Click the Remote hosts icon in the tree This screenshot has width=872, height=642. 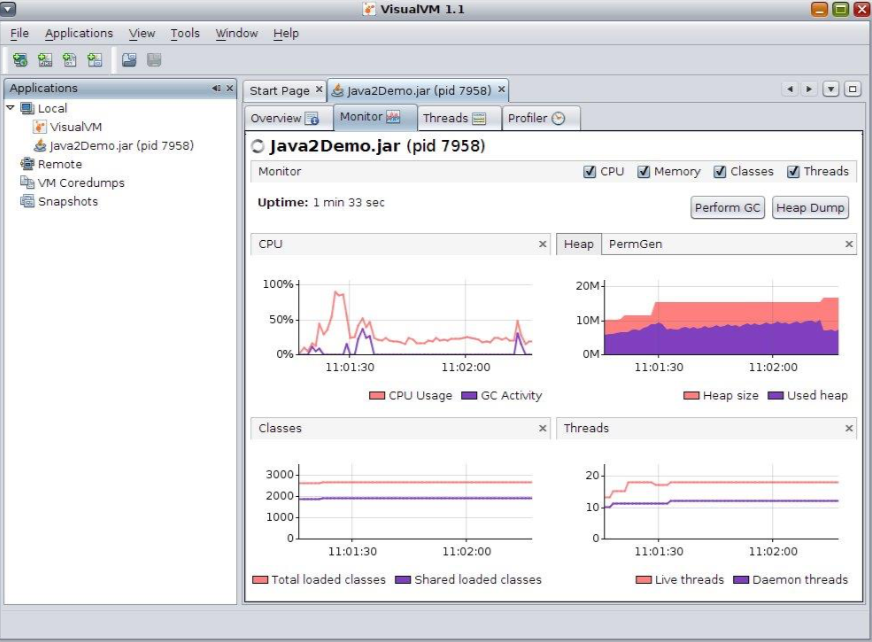click(x=27, y=164)
